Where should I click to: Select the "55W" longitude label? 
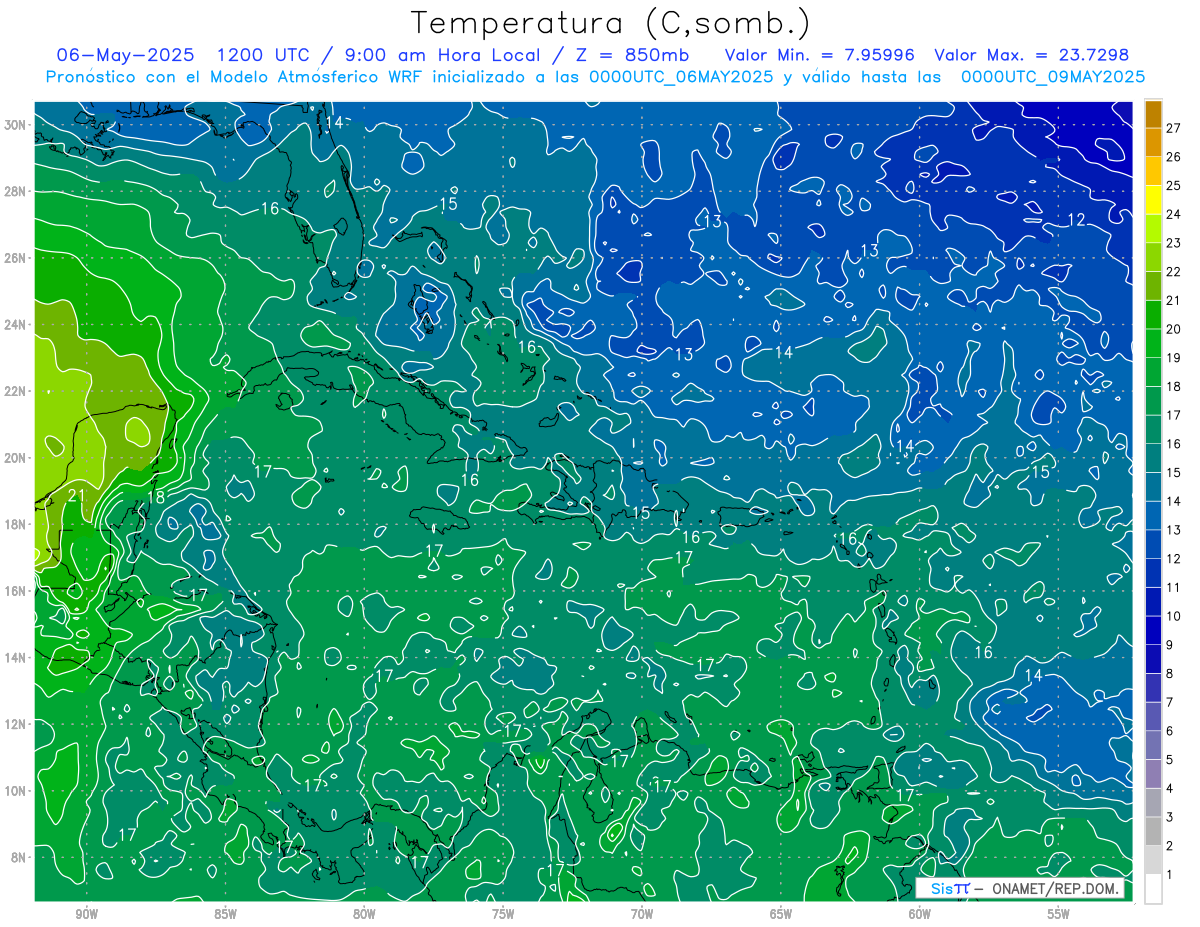(1059, 914)
